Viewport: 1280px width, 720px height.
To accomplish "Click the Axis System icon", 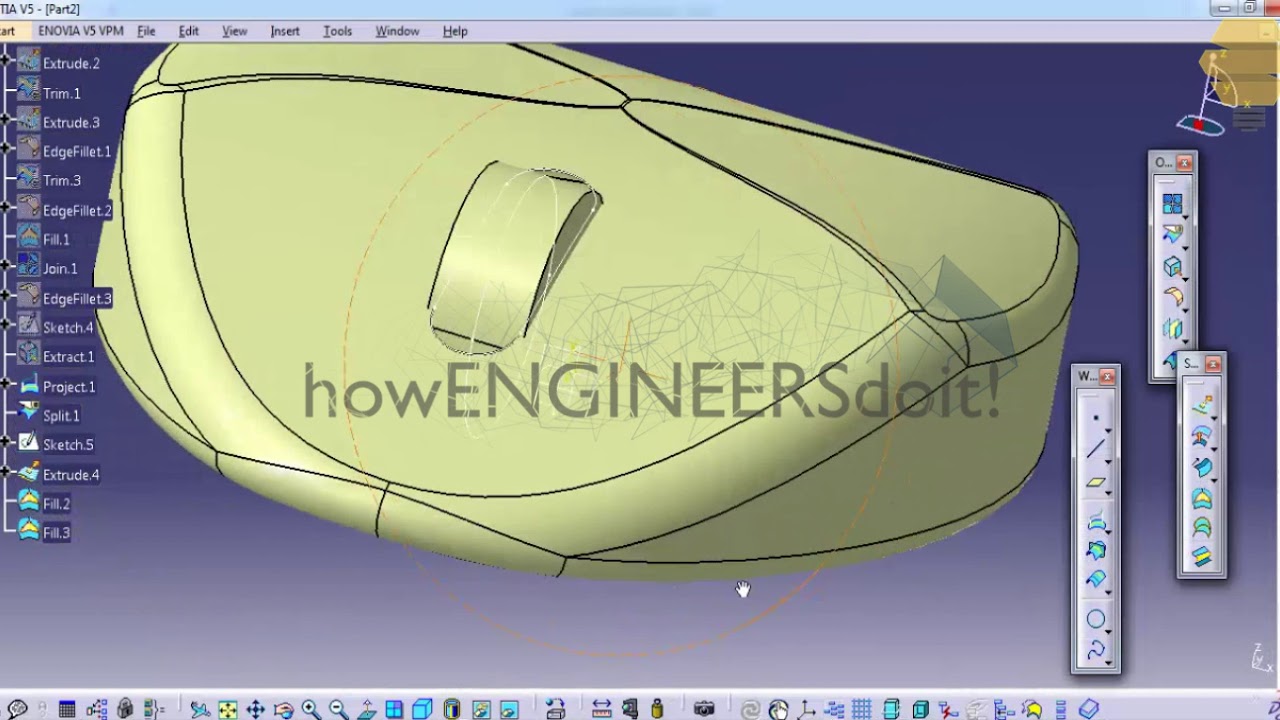I will pyautogui.click(x=806, y=709).
